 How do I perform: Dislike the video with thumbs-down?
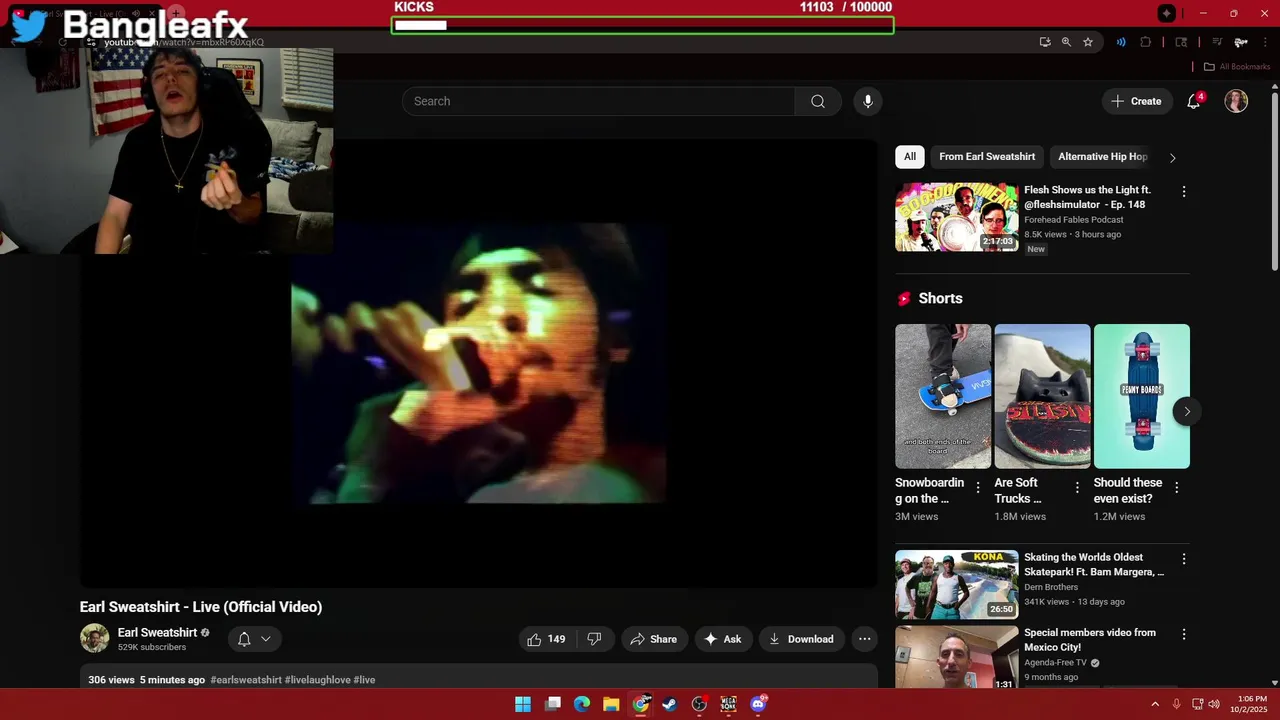coord(594,639)
